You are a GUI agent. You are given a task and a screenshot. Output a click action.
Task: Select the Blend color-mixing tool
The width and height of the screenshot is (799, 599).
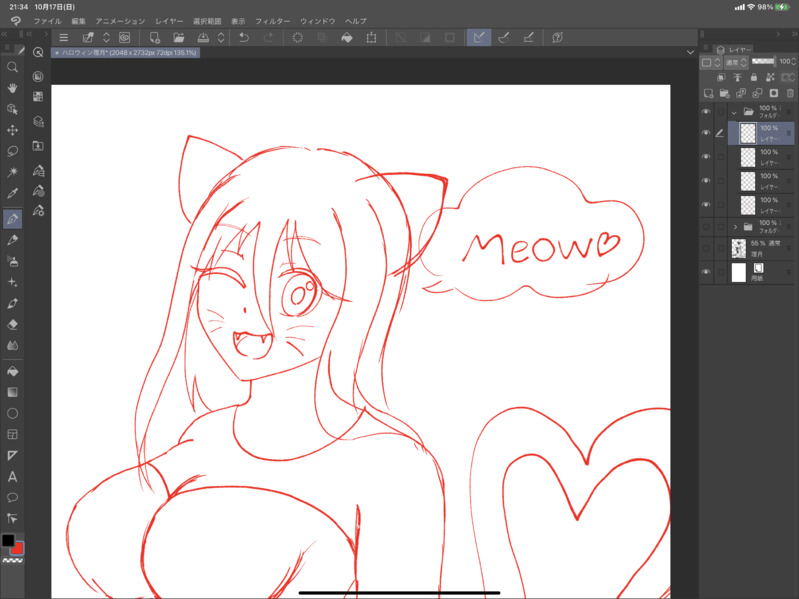tap(13, 346)
